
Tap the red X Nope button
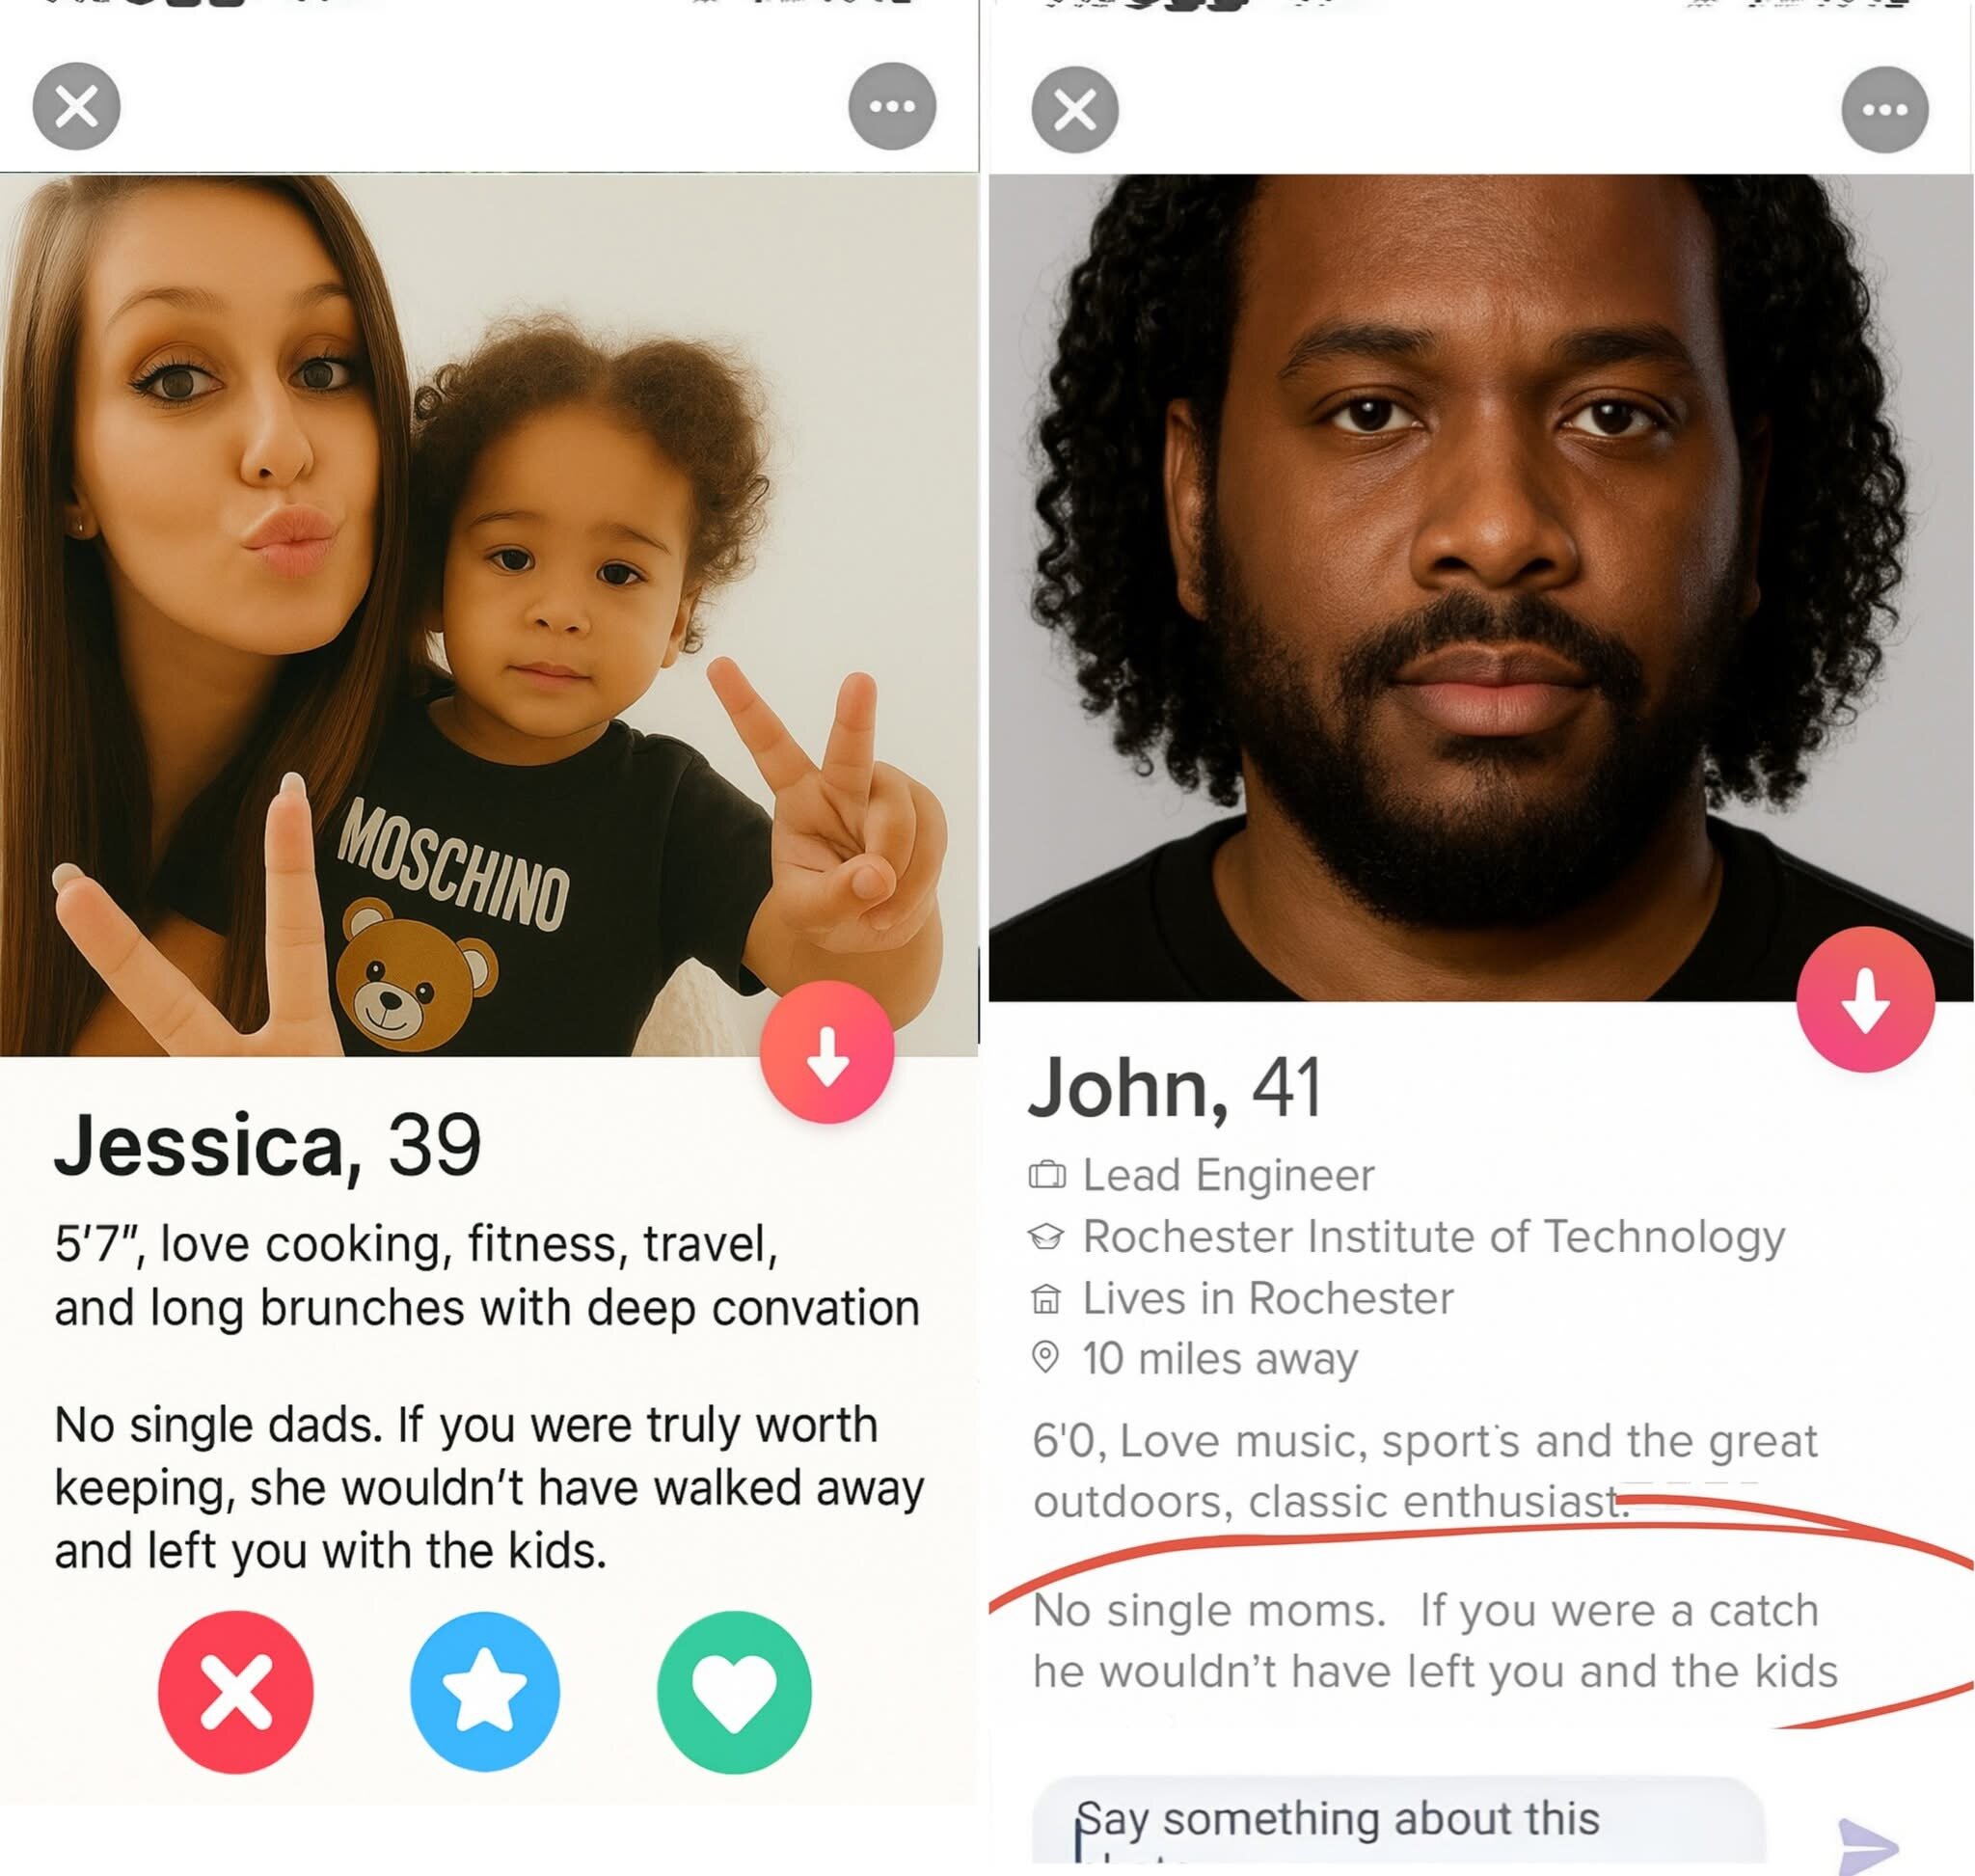tap(236, 1692)
